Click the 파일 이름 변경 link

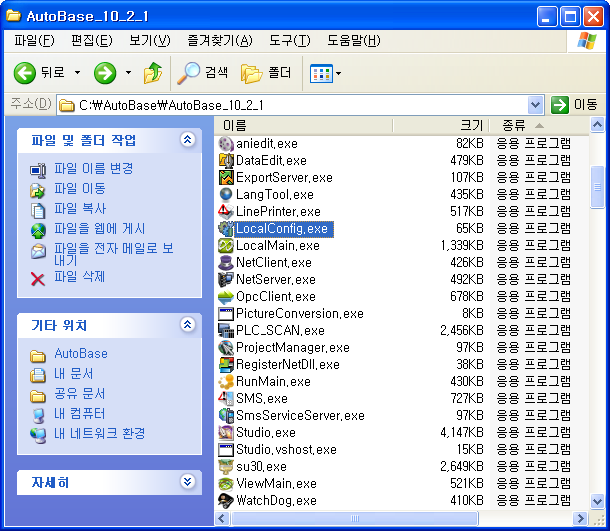93,168
